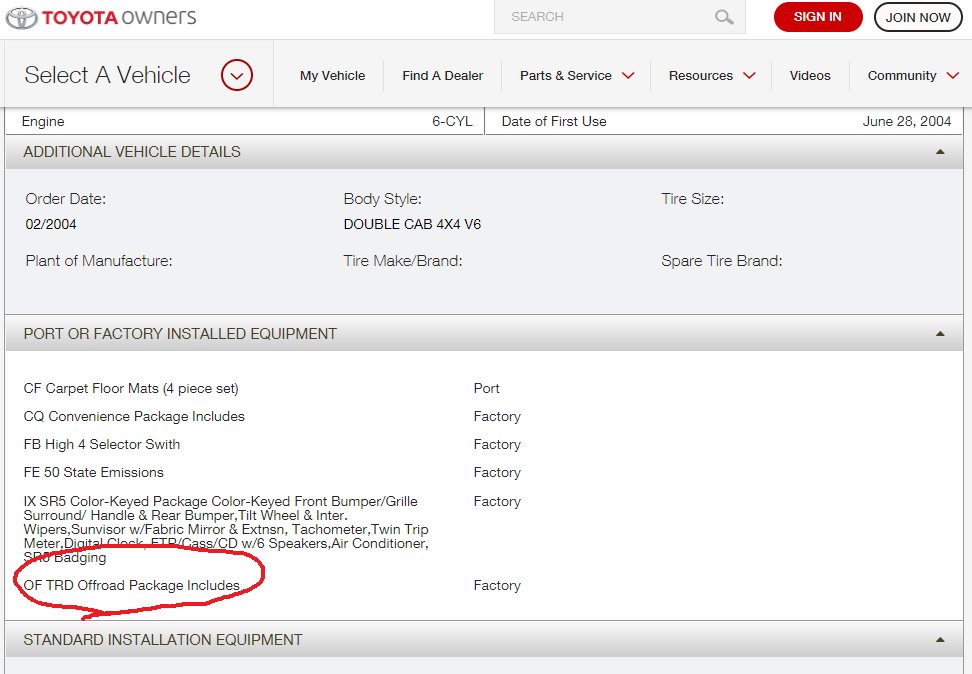Click the Select A Vehicle heading
The height and width of the screenshot is (674, 972).
pos(107,75)
